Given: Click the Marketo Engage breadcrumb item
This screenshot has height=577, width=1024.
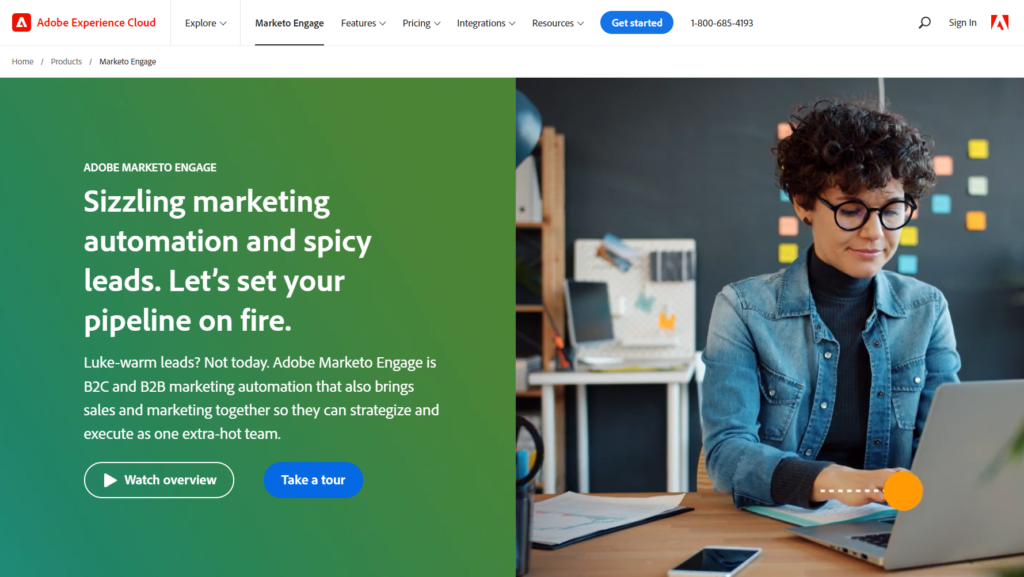Looking at the screenshot, I should tap(127, 61).
